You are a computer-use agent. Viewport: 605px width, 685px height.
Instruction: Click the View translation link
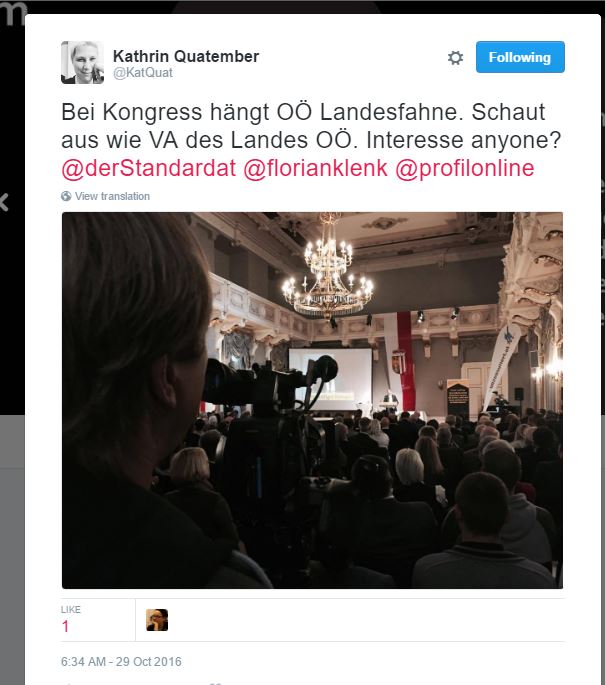(x=112, y=196)
